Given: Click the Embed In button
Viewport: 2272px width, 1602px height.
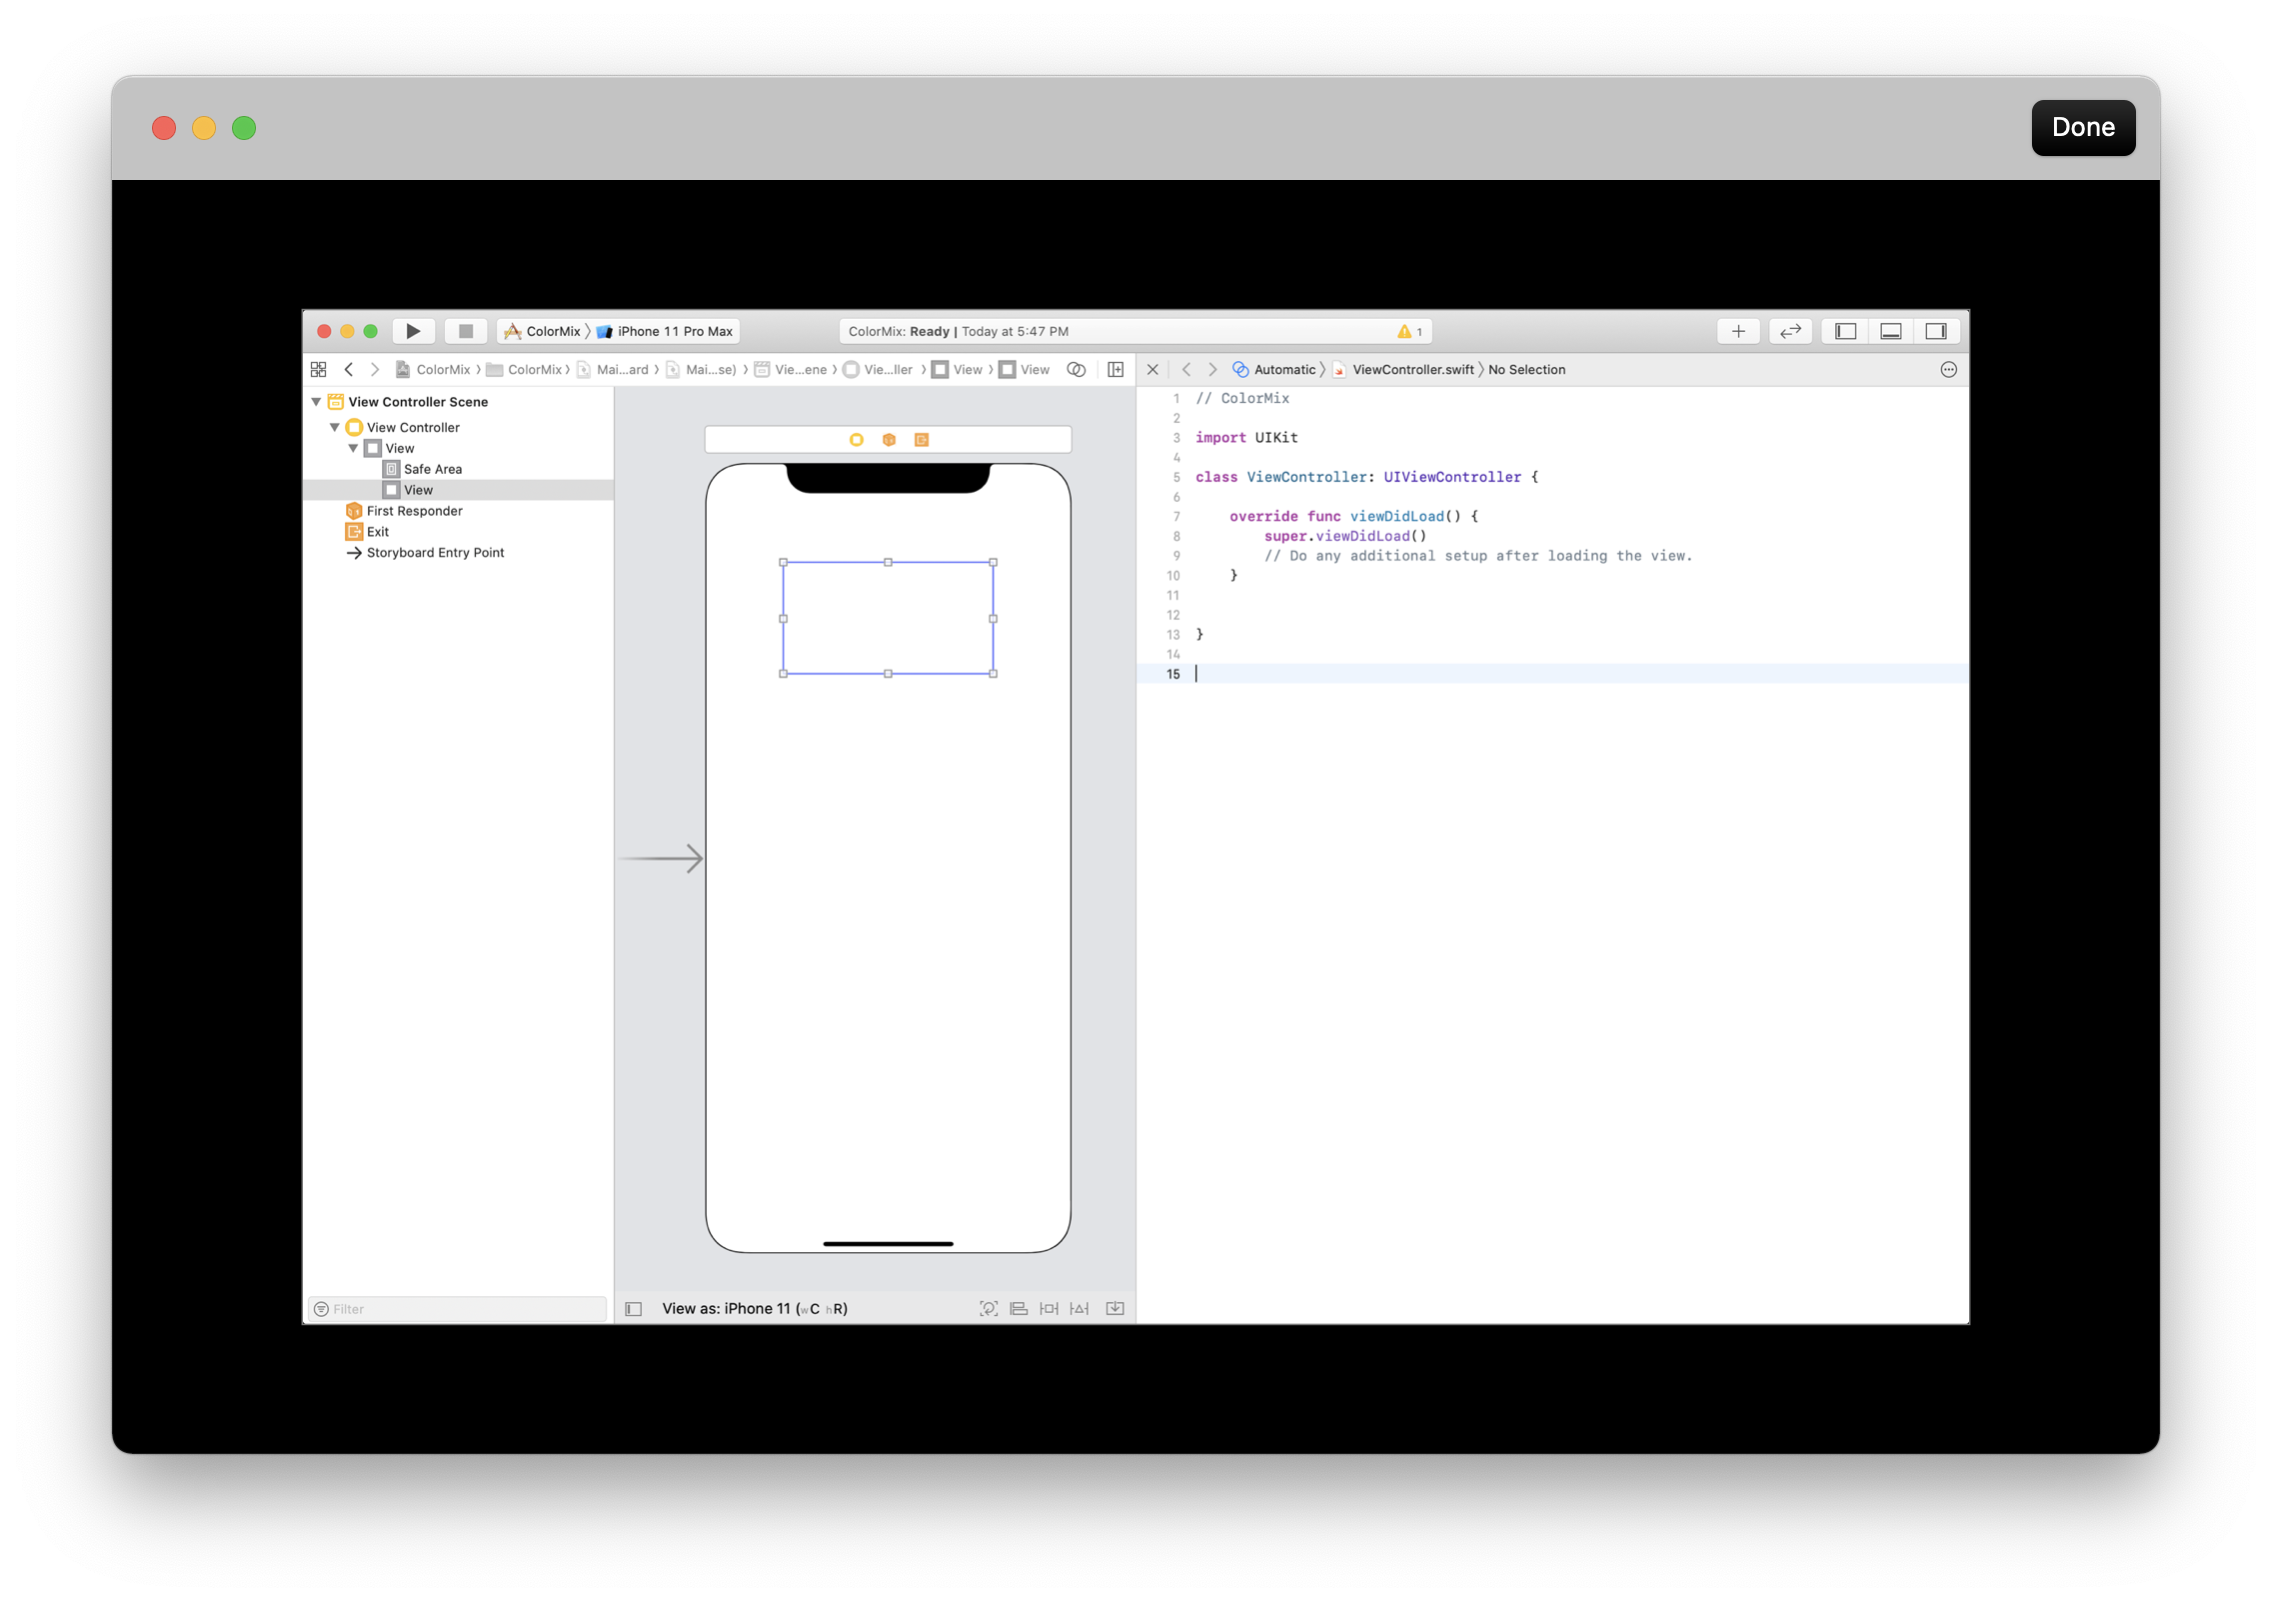Looking at the screenshot, I should point(1115,1308).
